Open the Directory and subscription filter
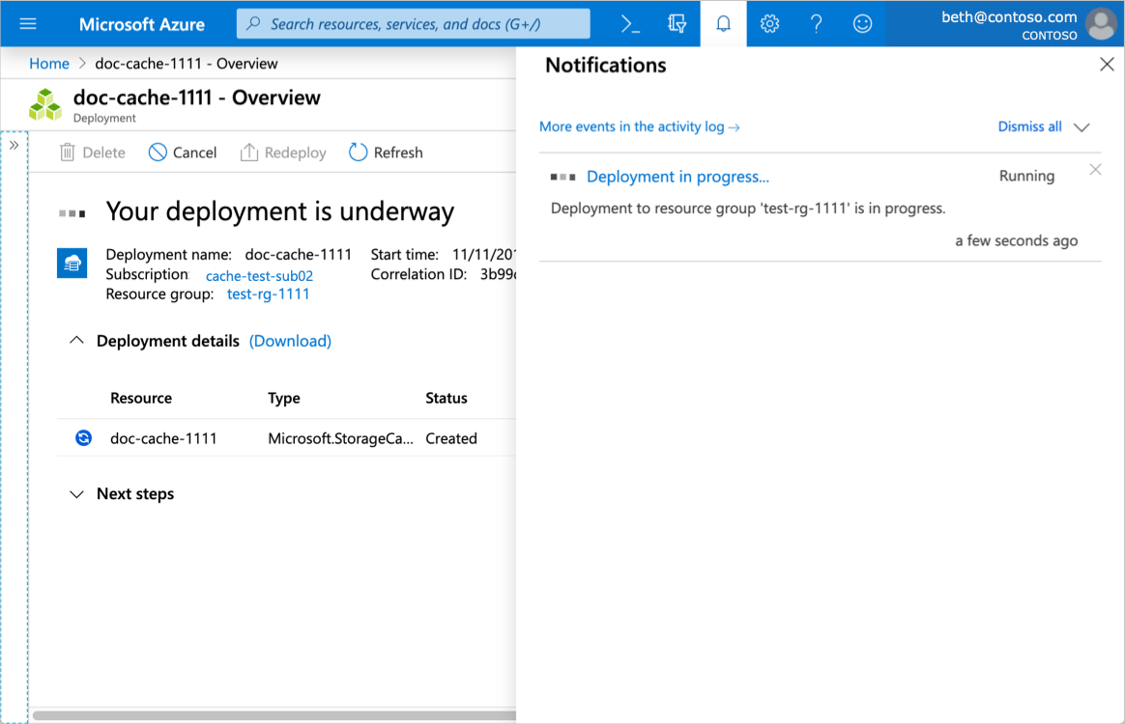This screenshot has height=724, width=1125. click(x=676, y=22)
